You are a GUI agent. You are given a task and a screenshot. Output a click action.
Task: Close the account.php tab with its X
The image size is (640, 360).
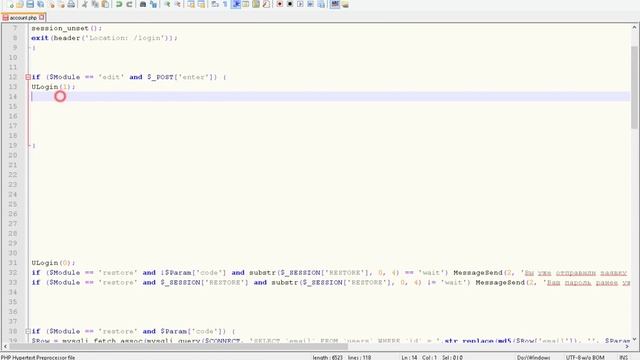pyautogui.click(x=42, y=18)
